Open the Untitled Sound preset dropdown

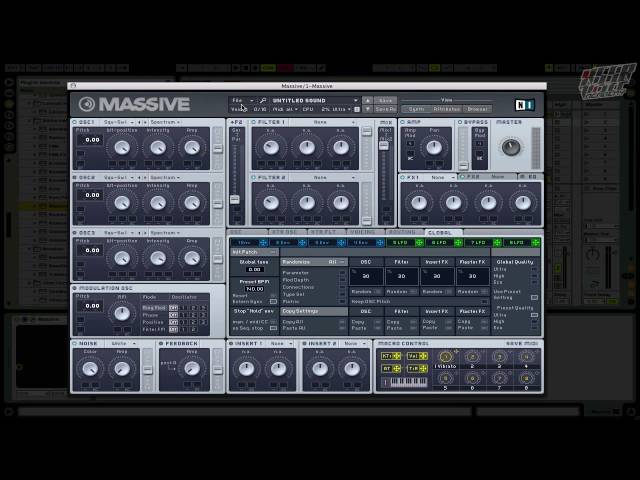tap(314, 100)
